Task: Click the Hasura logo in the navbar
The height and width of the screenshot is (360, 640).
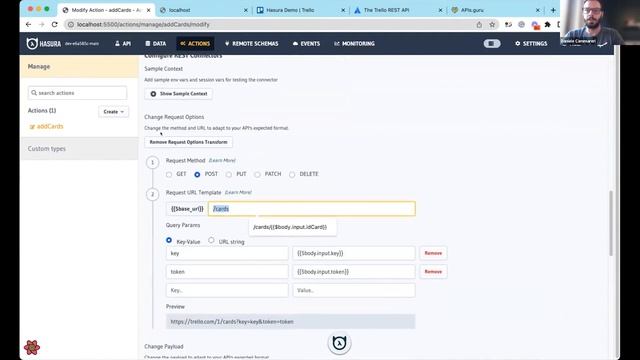Action: click(43, 43)
